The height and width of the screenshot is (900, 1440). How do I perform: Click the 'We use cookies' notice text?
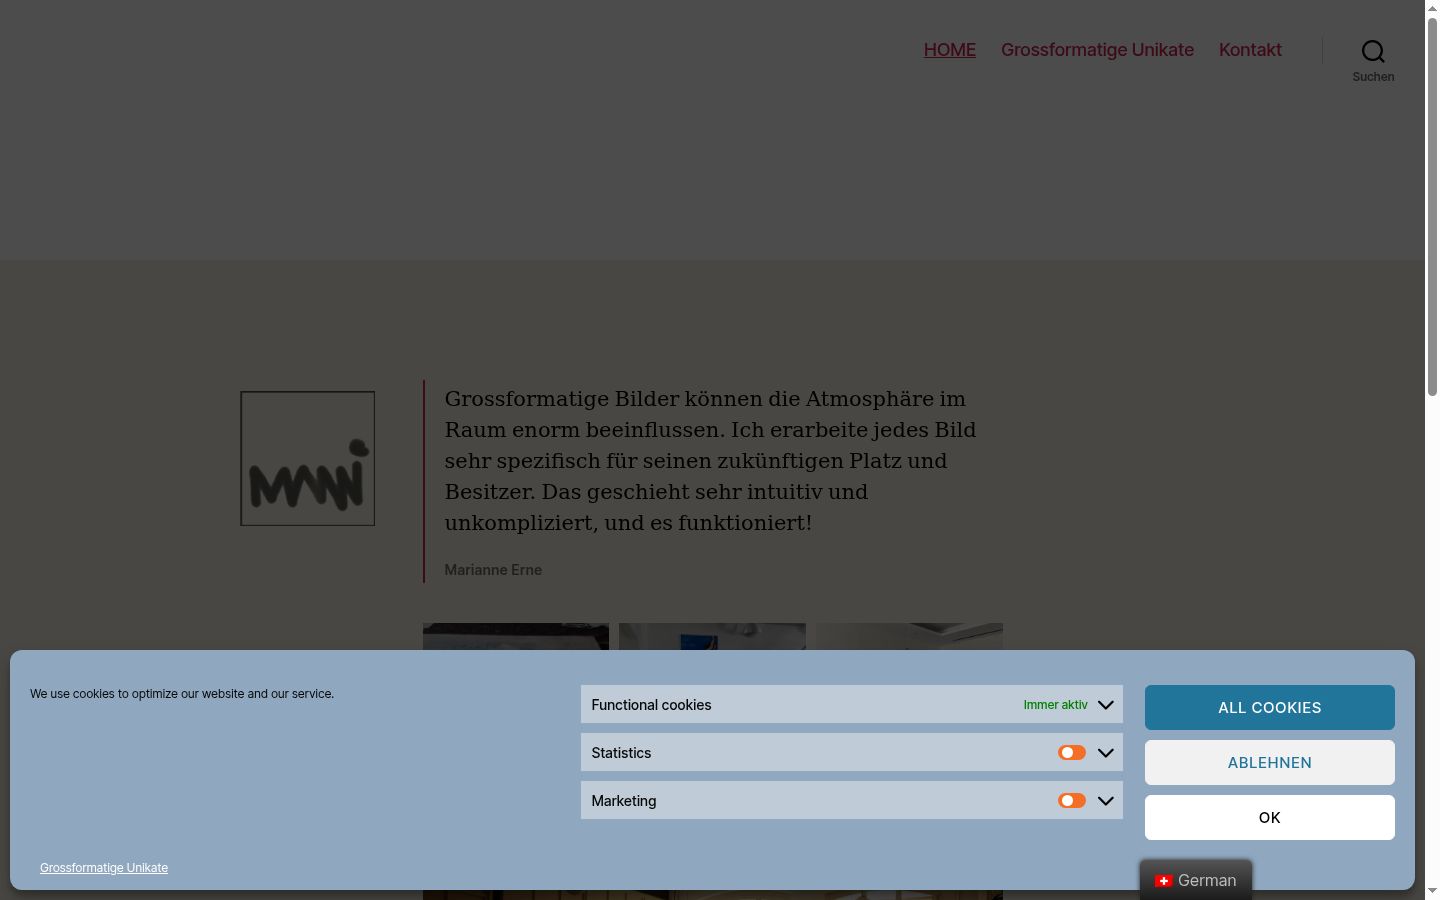click(x=182, y=694)
